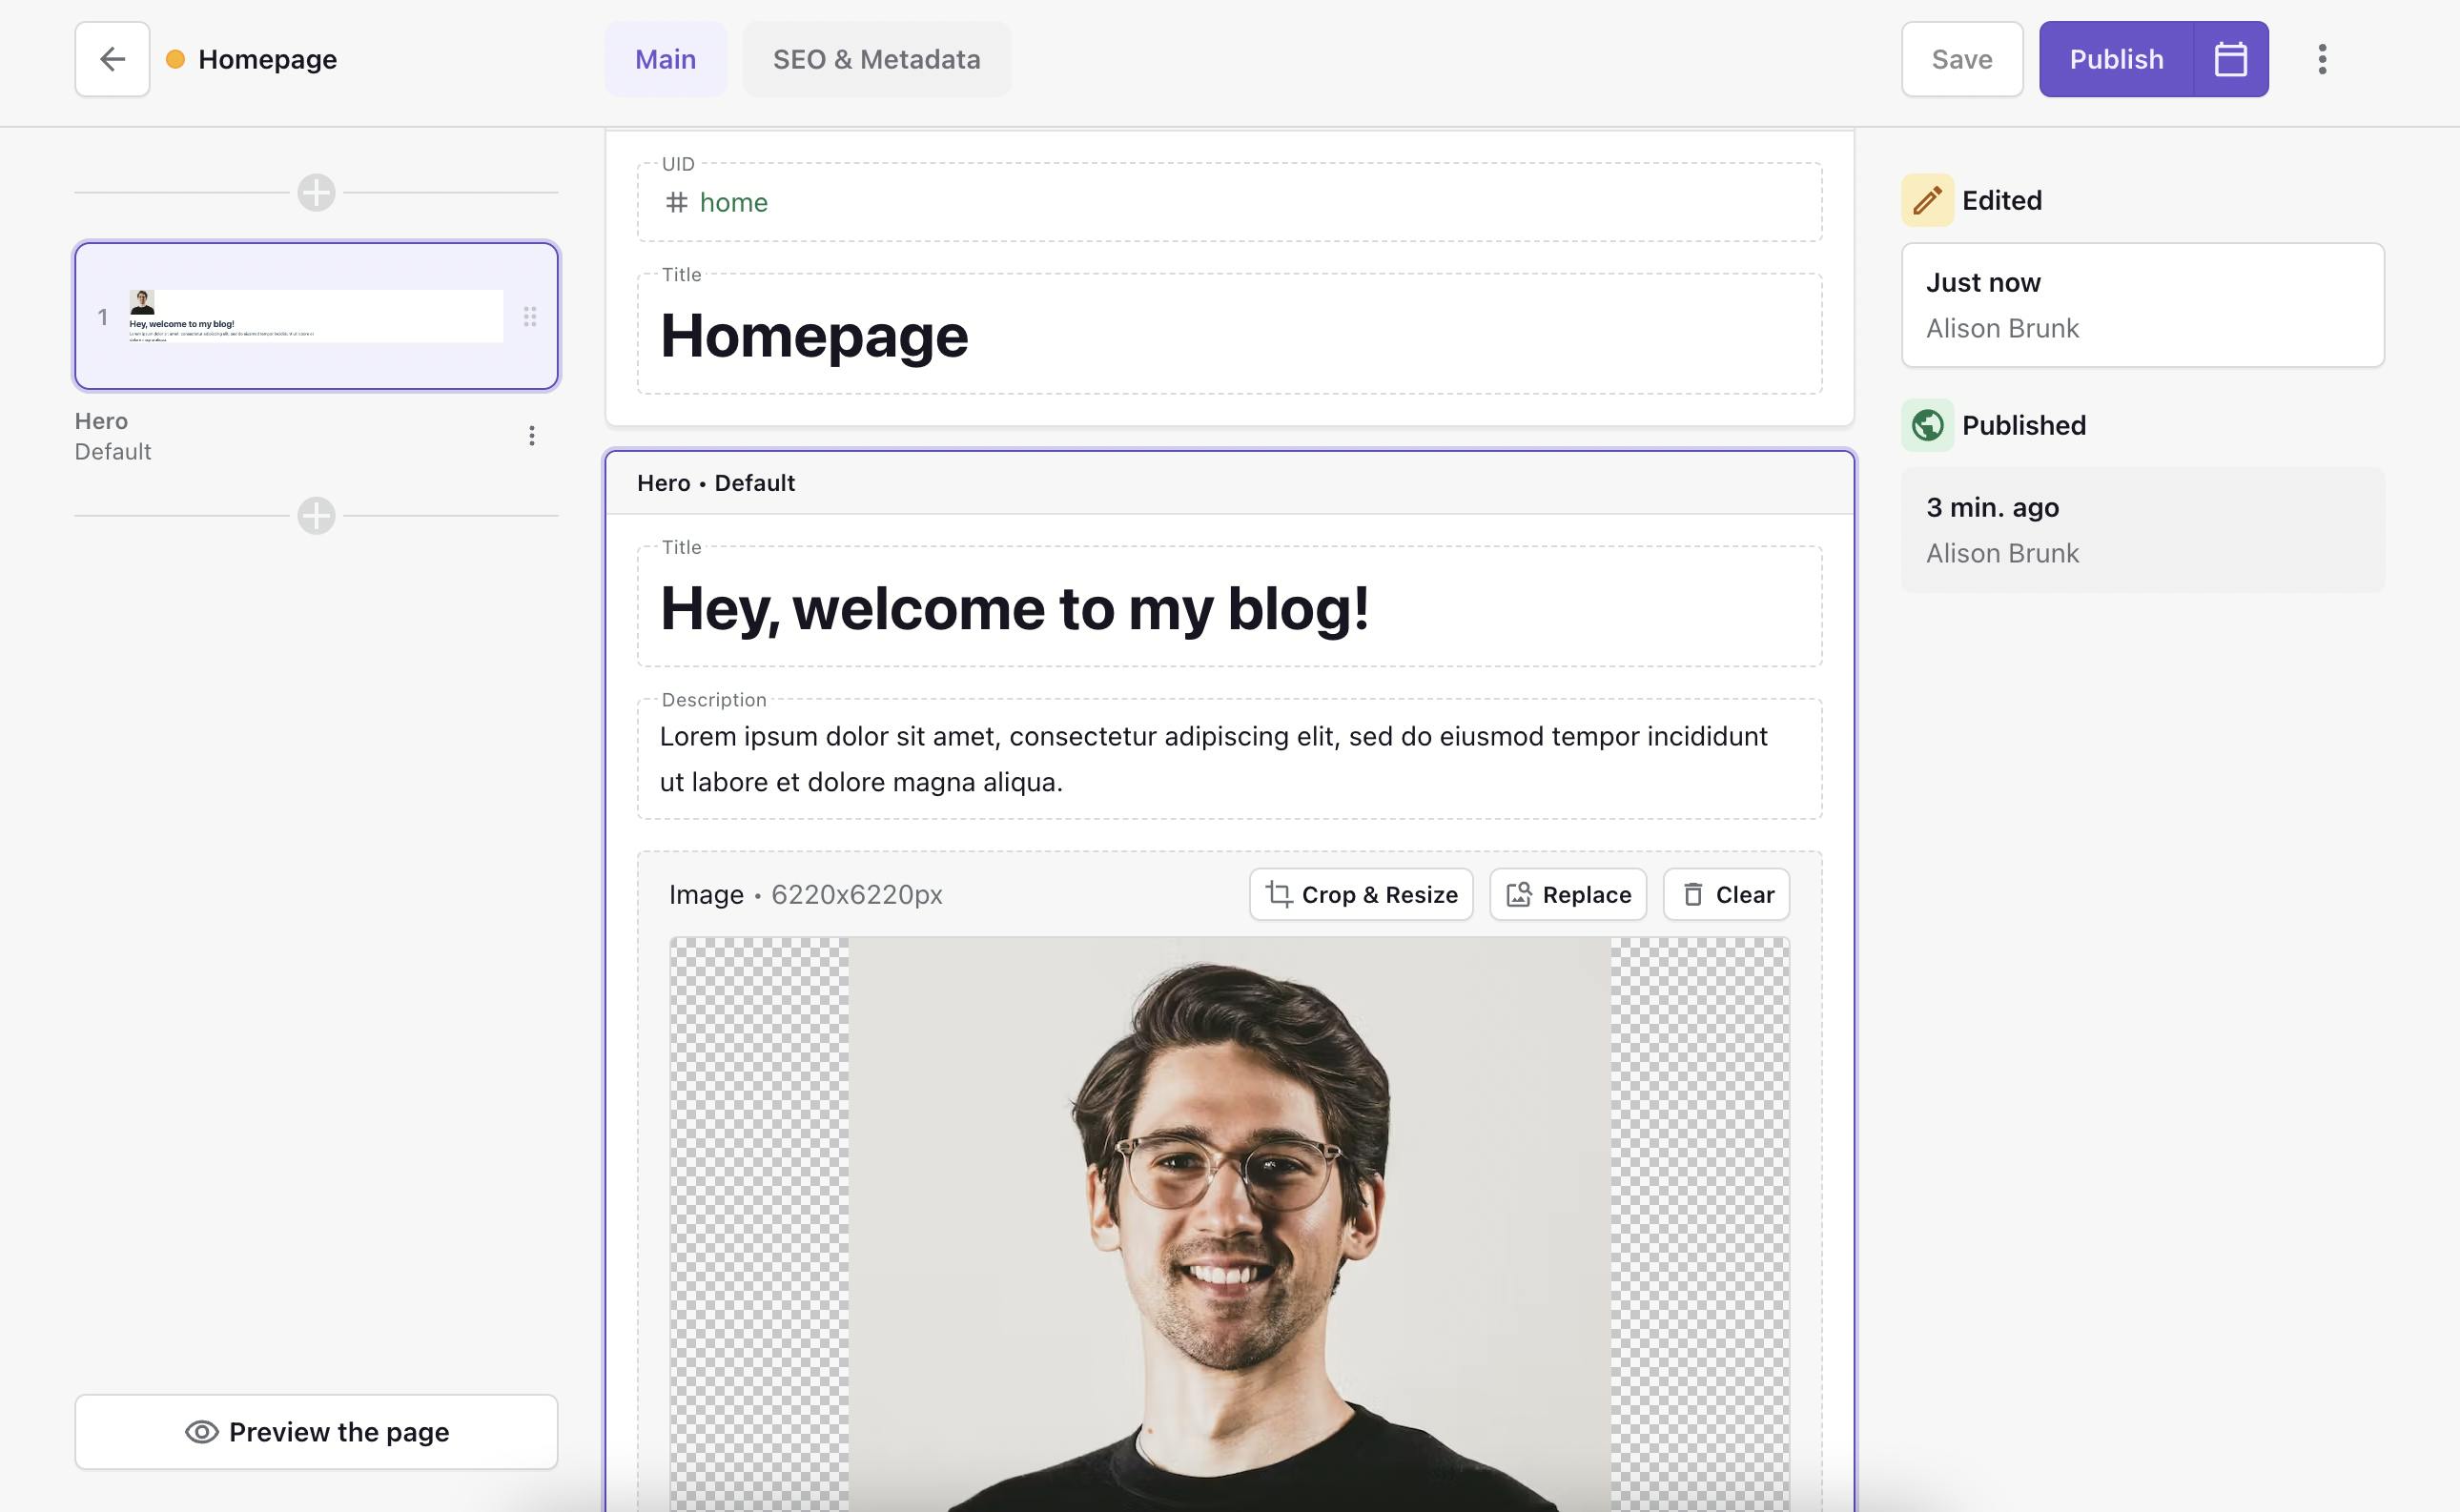The image size is (2460, 1512).
Task: Open the kebab menu next to Hero Default slice
Action: click(531, 436)
